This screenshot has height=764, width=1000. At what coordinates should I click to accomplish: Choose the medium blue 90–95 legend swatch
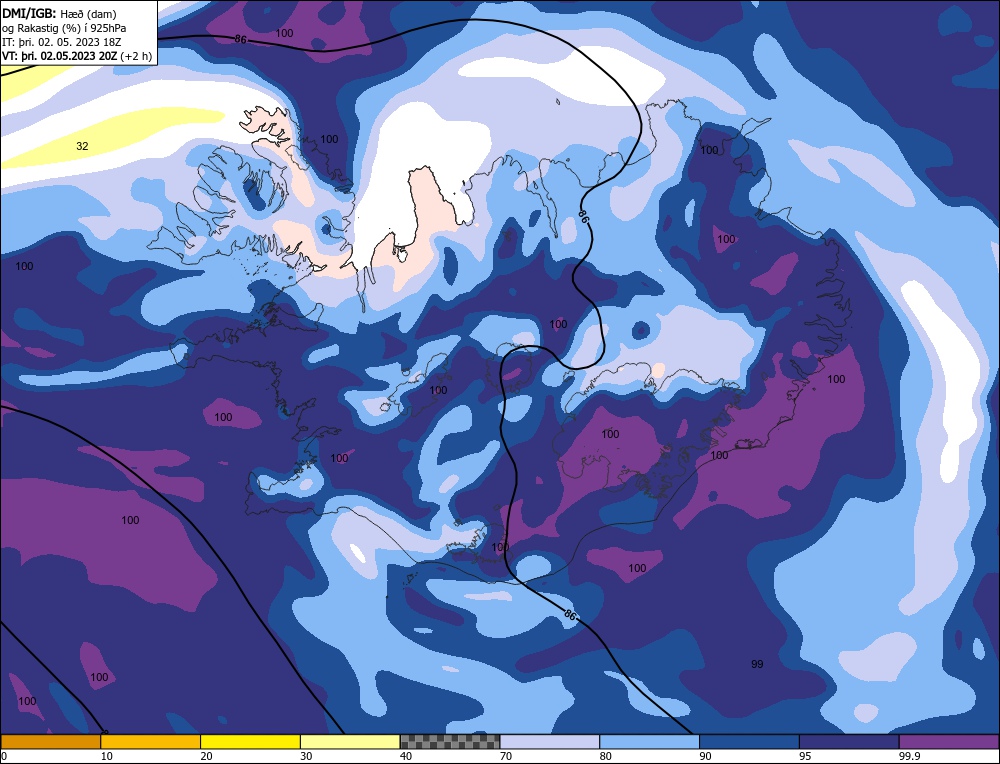coord(749,742)
